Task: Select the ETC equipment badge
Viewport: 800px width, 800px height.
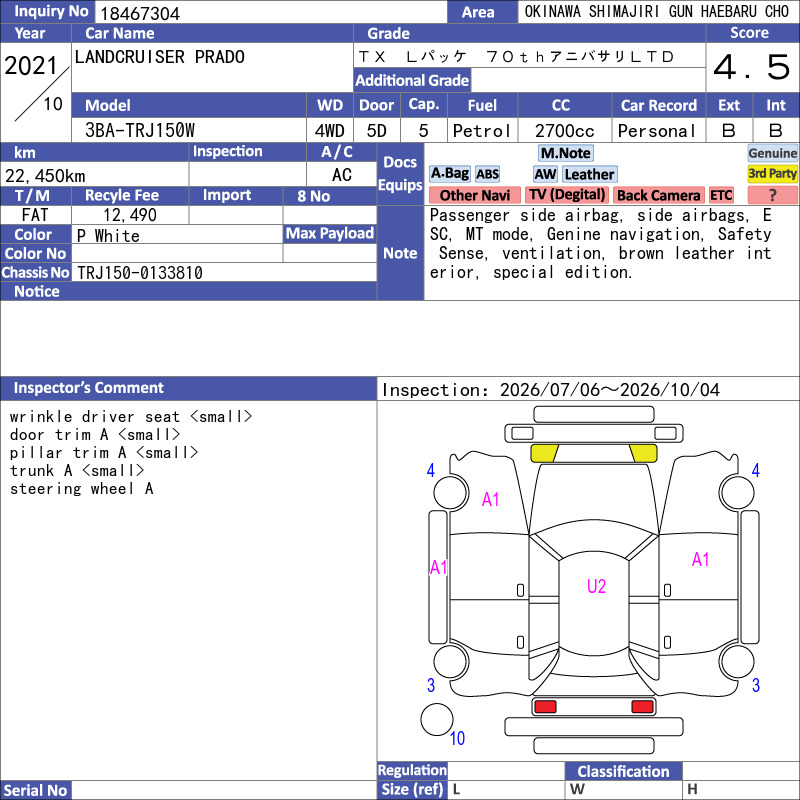Action: [x=721, y=195]
